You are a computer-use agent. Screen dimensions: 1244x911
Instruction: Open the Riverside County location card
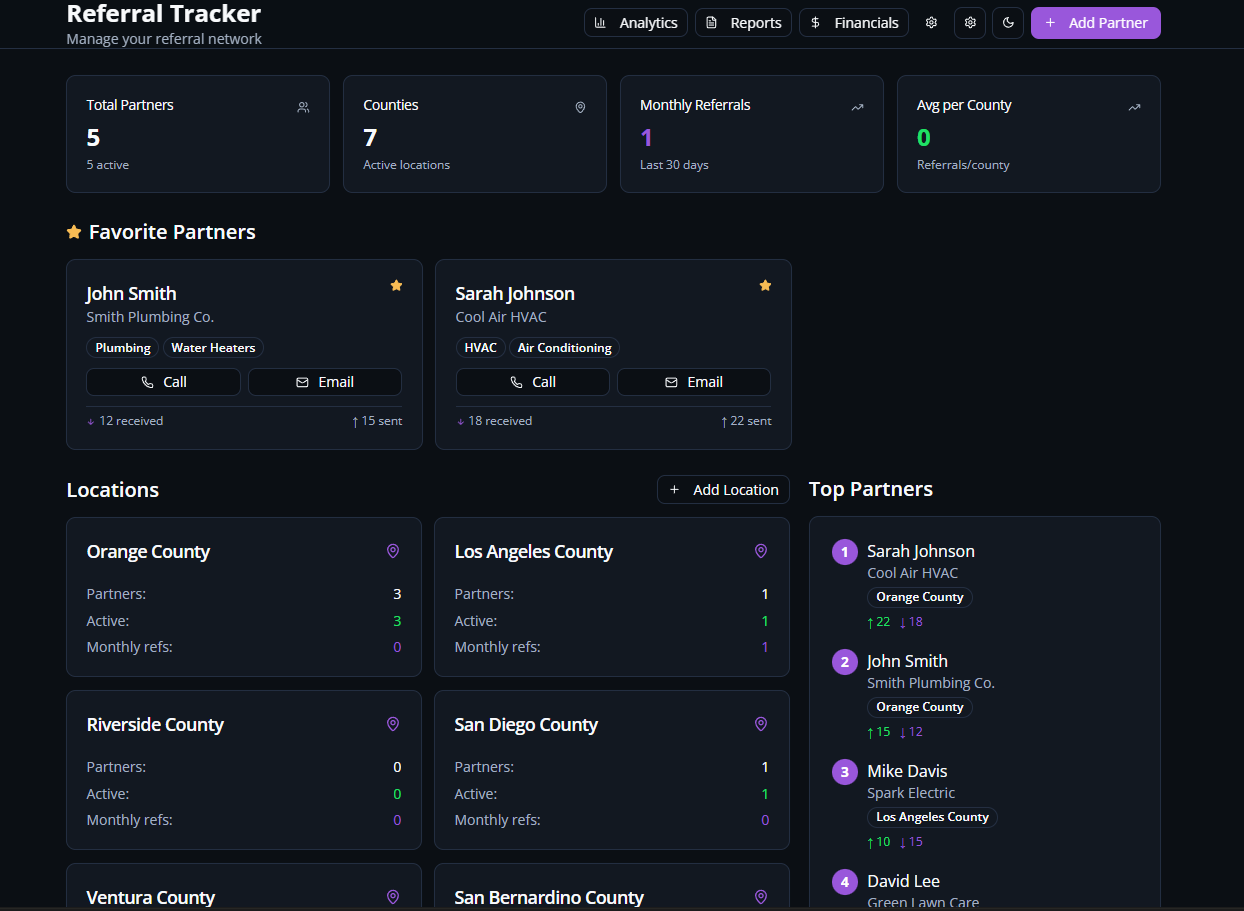pyautogui.click(x=243, y=768)
